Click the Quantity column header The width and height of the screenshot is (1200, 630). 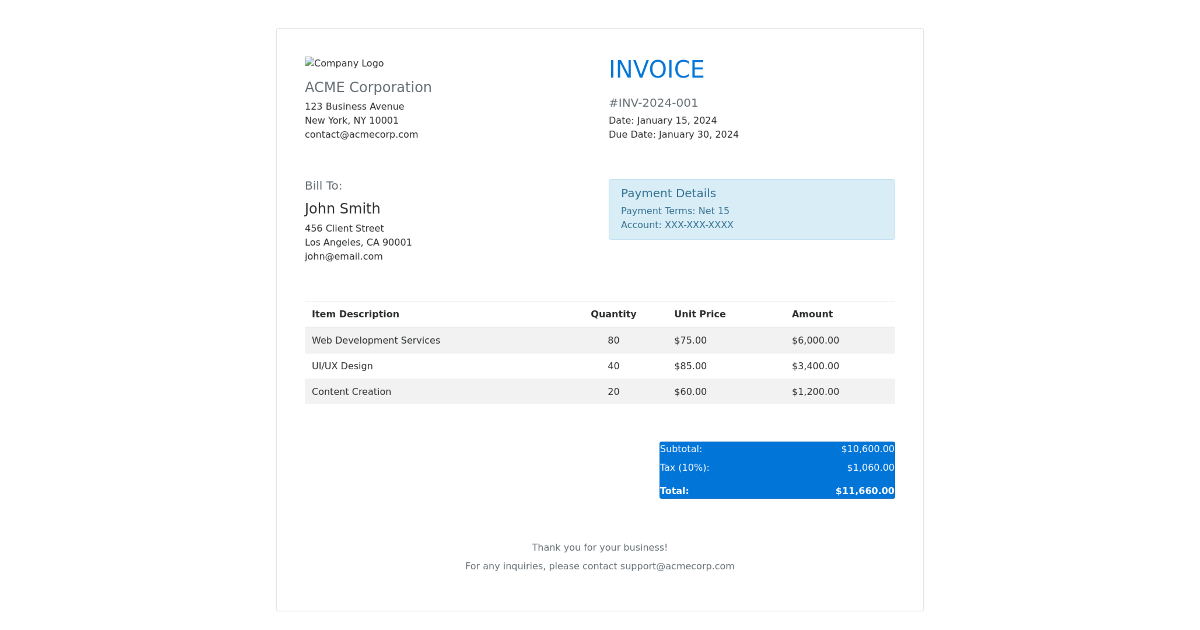[613, 313]
